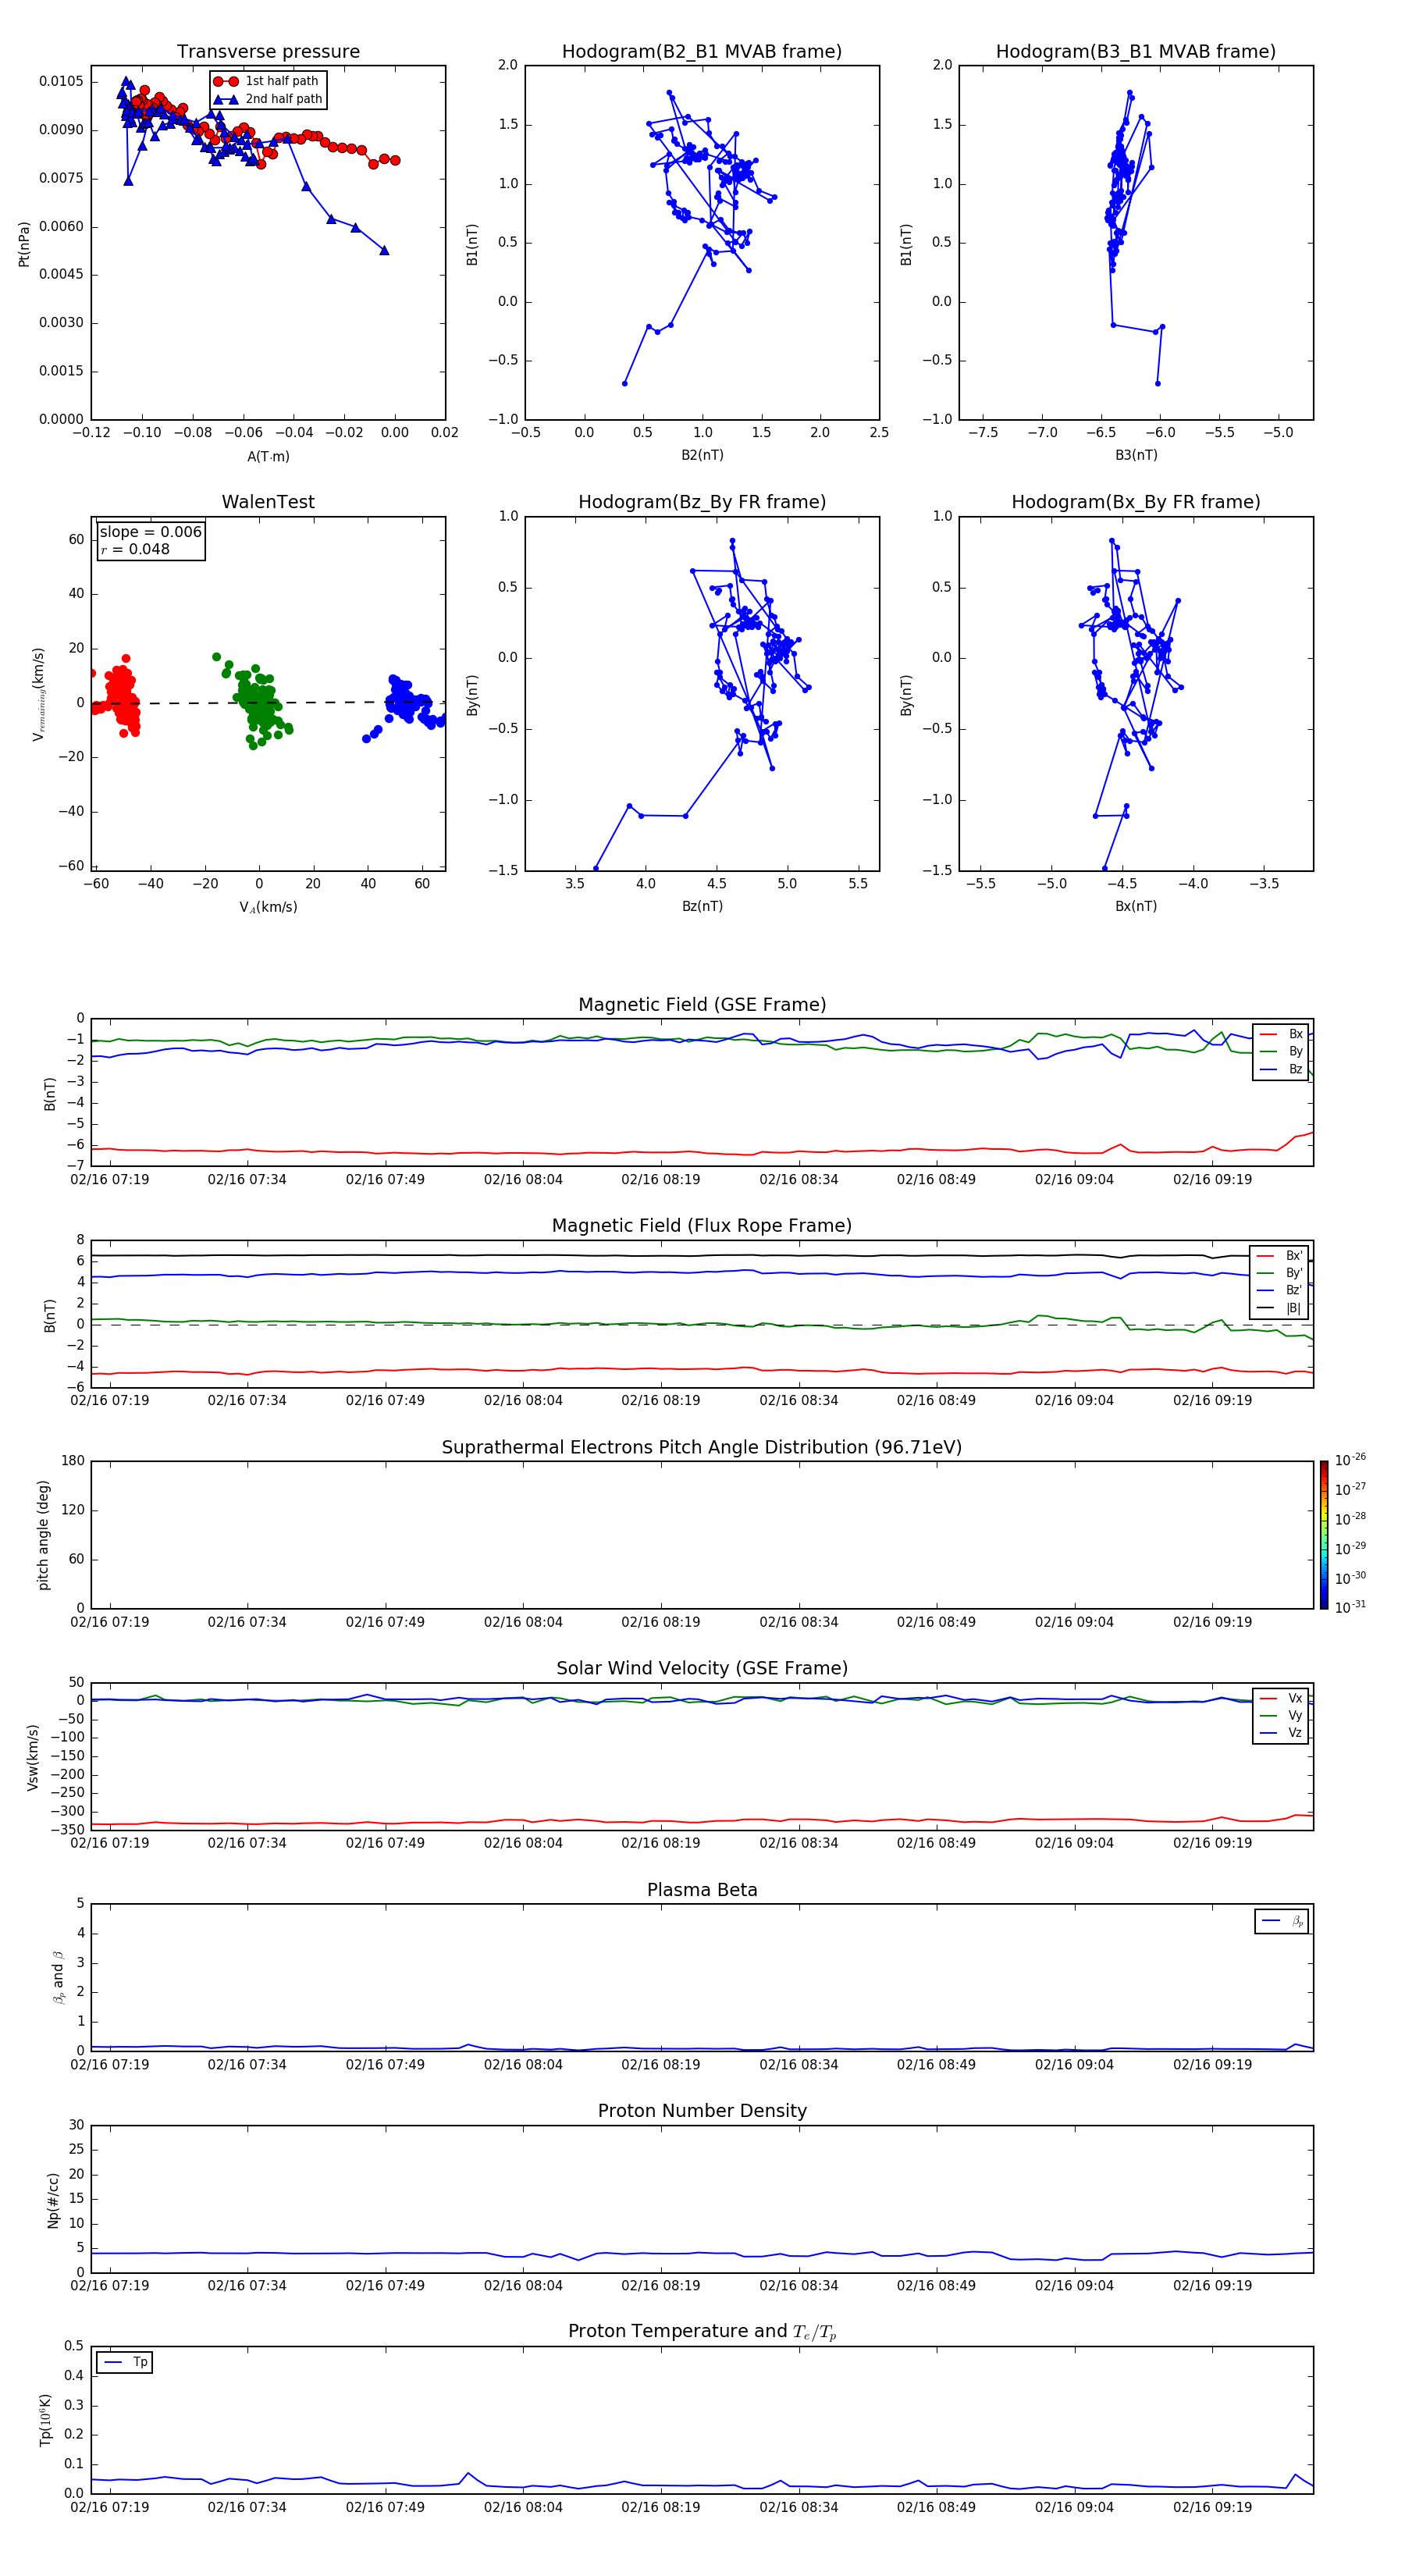The width and height of the screenshot is (1405, 2576).
Task: Click the "Transverse pressure" plot title
Action: click(268, 51)
